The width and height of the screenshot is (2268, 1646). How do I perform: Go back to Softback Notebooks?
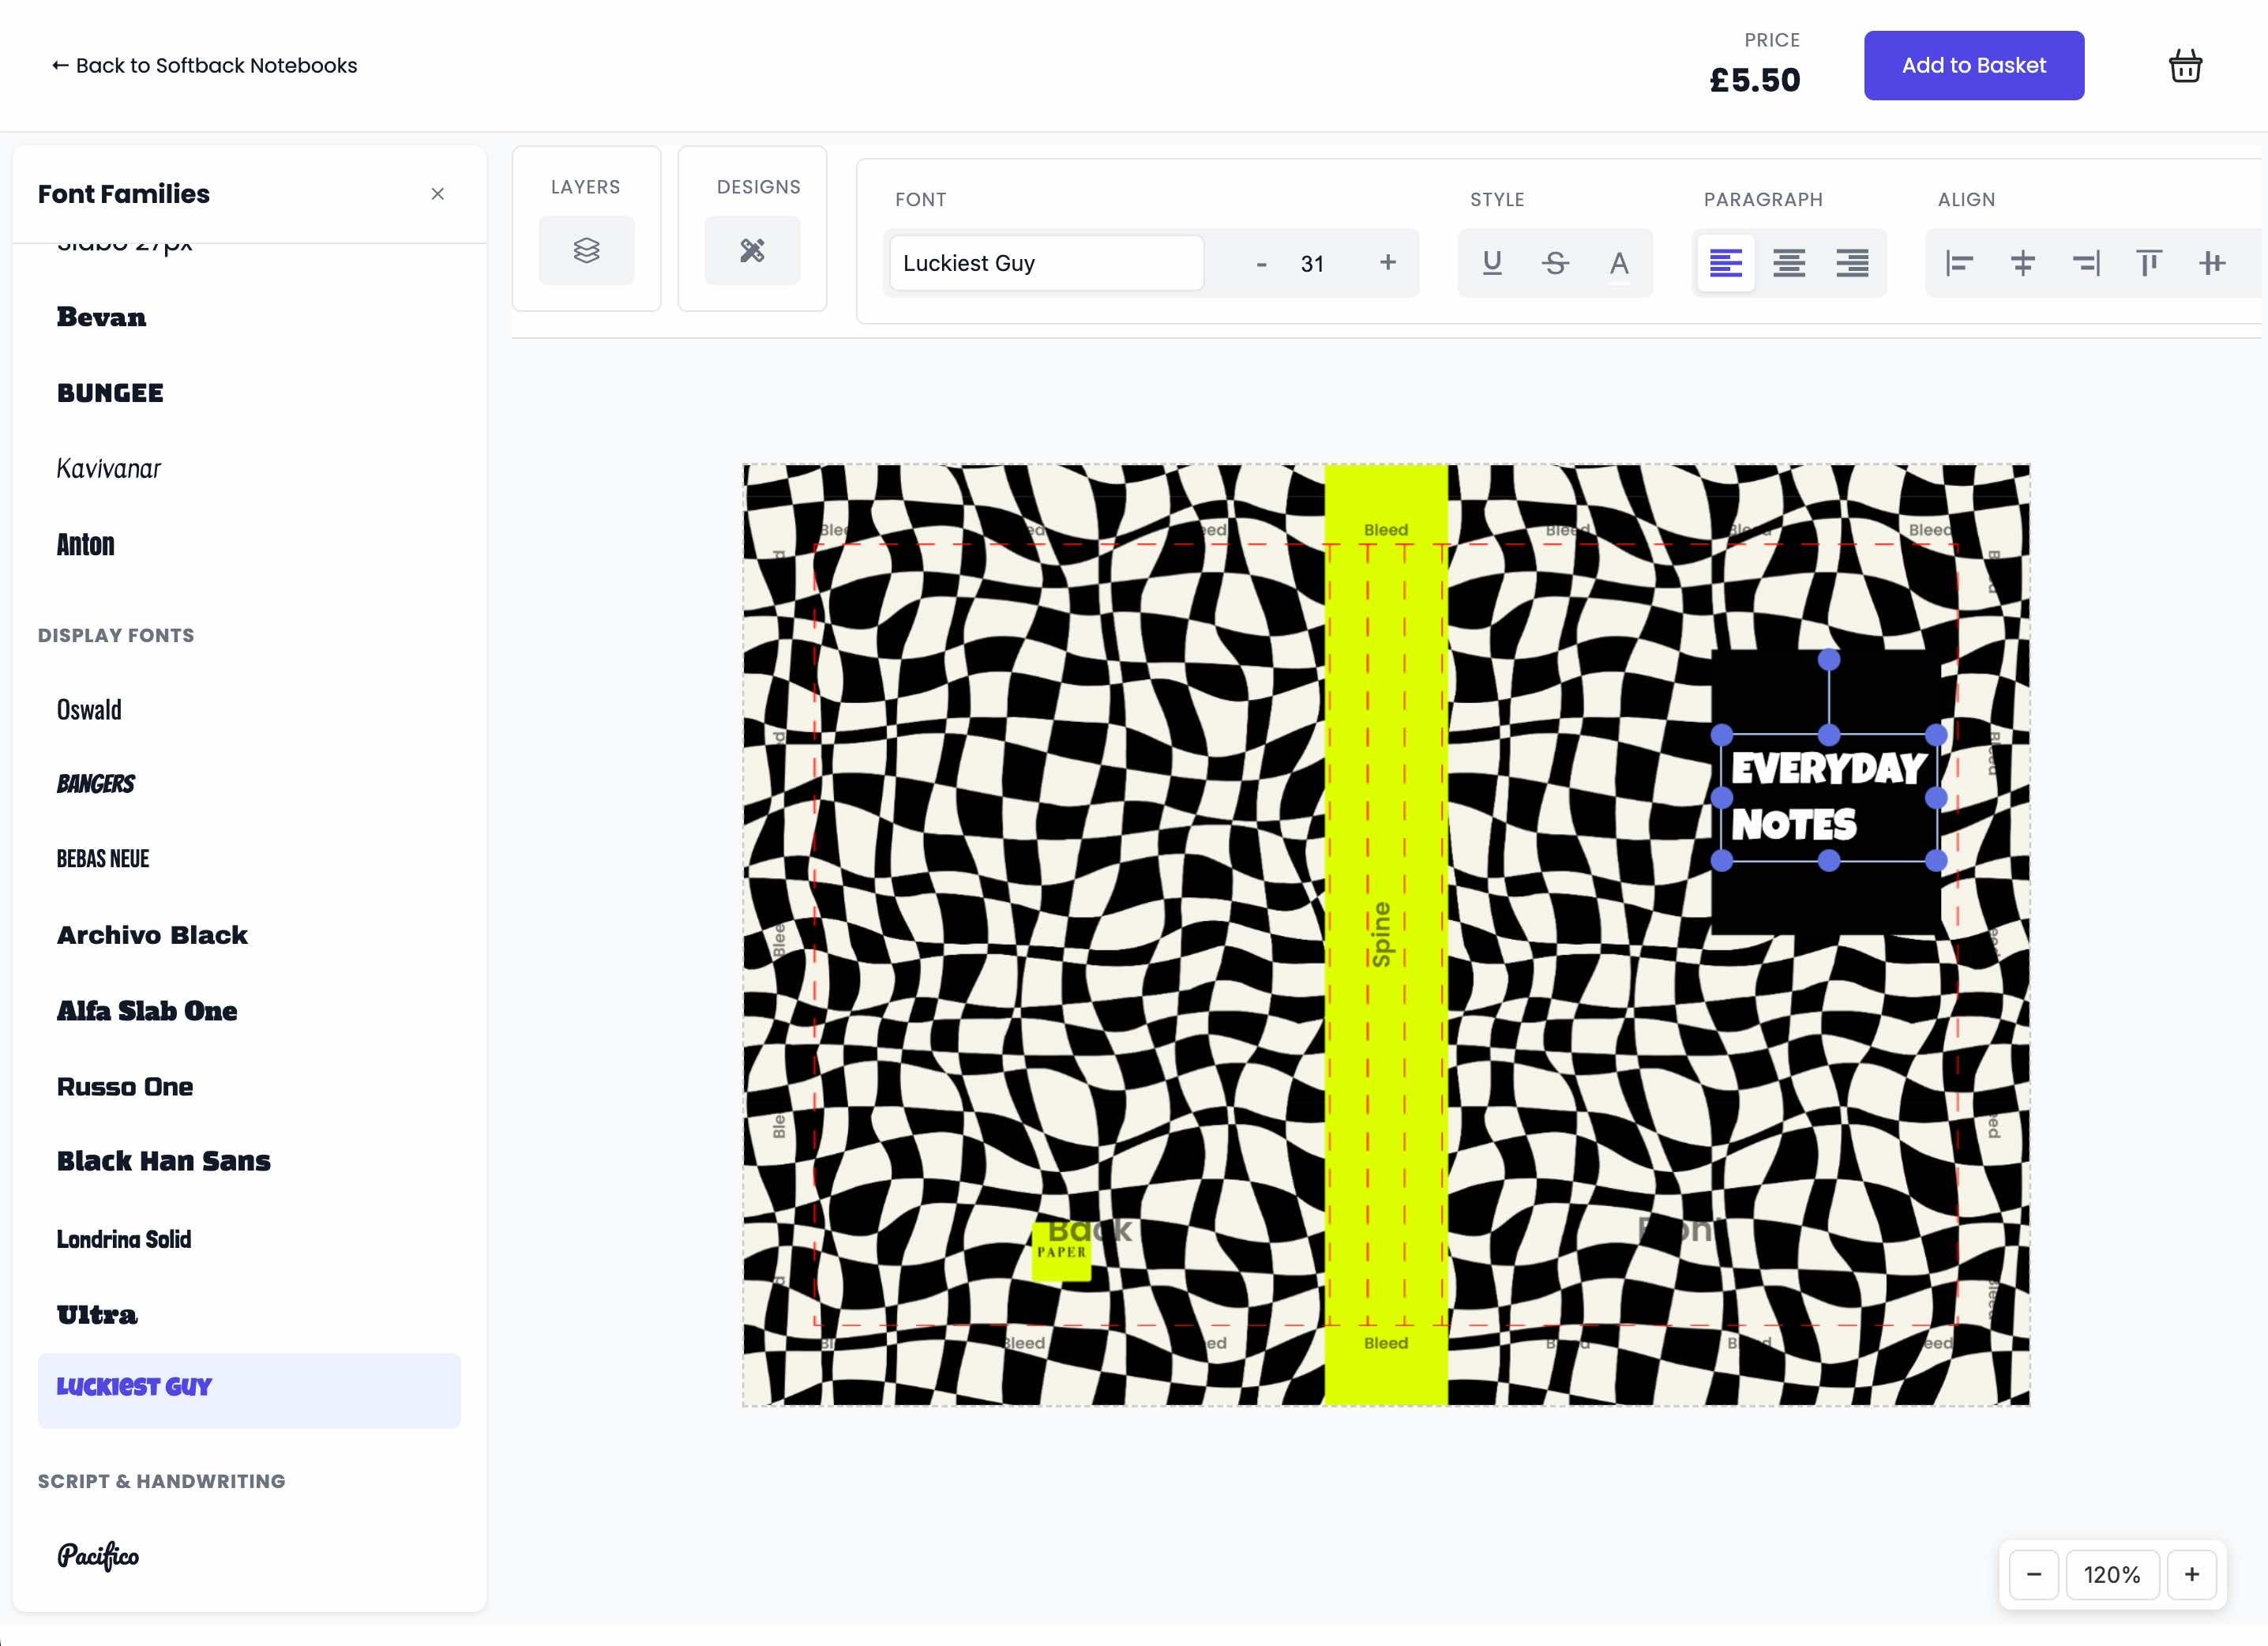204,65
